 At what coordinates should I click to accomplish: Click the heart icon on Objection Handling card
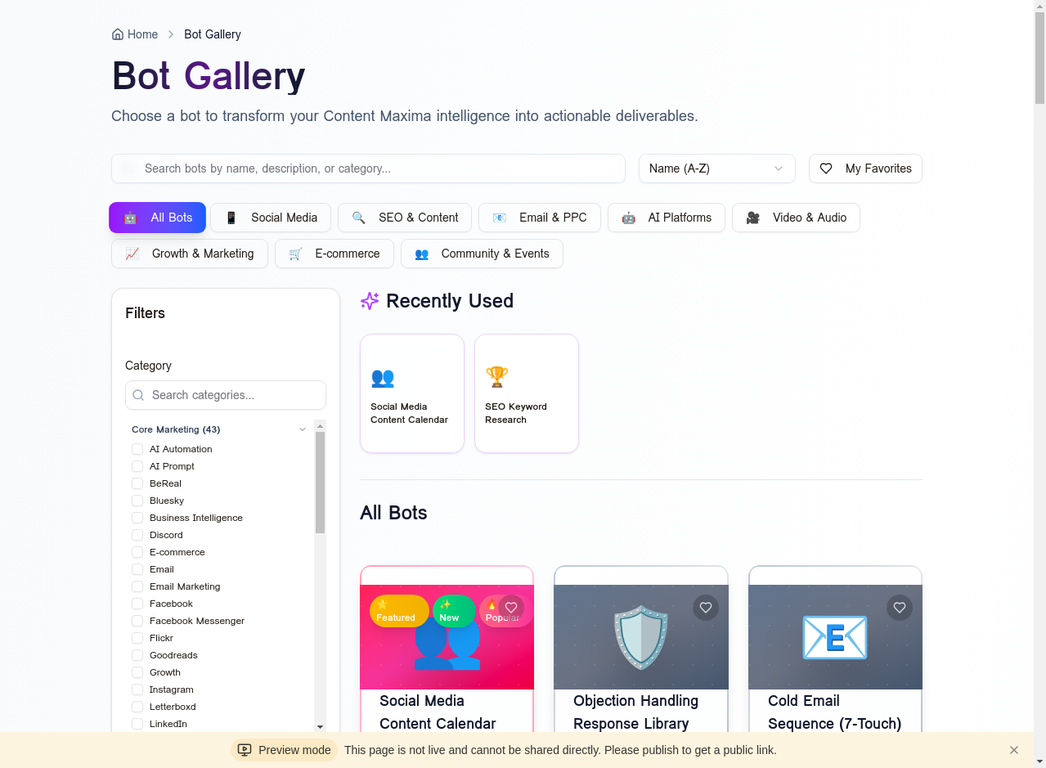705,608
